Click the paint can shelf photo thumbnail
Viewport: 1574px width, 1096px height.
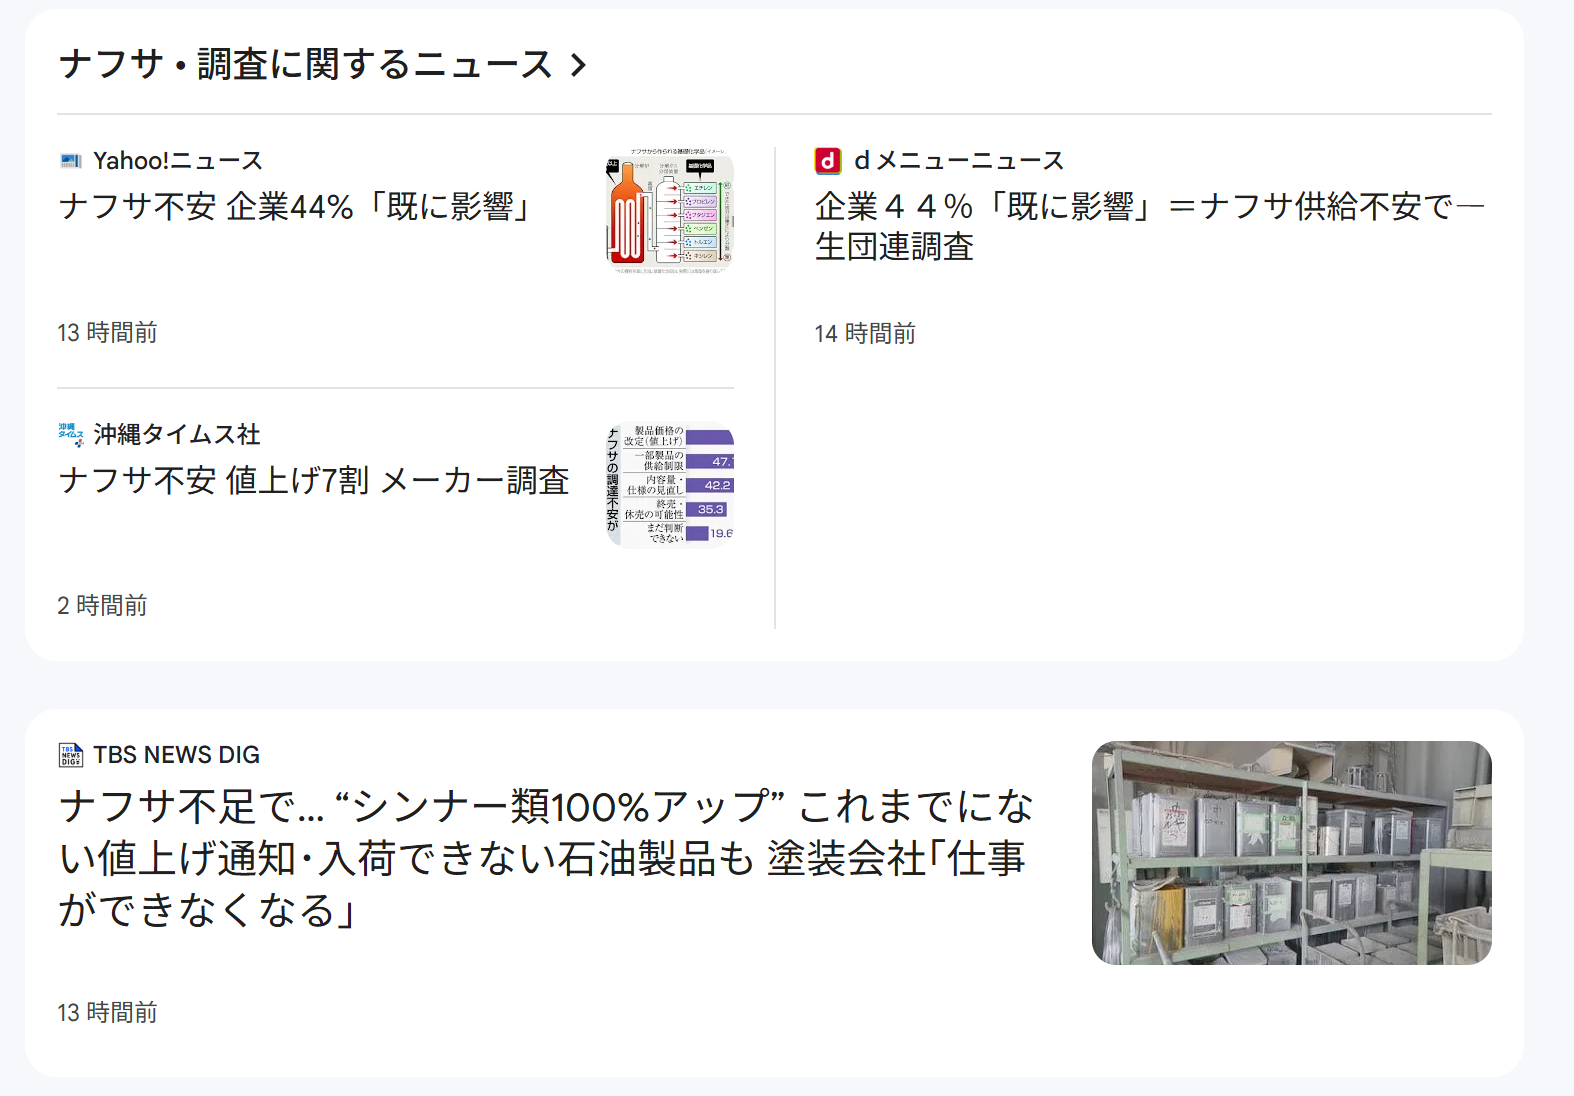coord(1291,853)
